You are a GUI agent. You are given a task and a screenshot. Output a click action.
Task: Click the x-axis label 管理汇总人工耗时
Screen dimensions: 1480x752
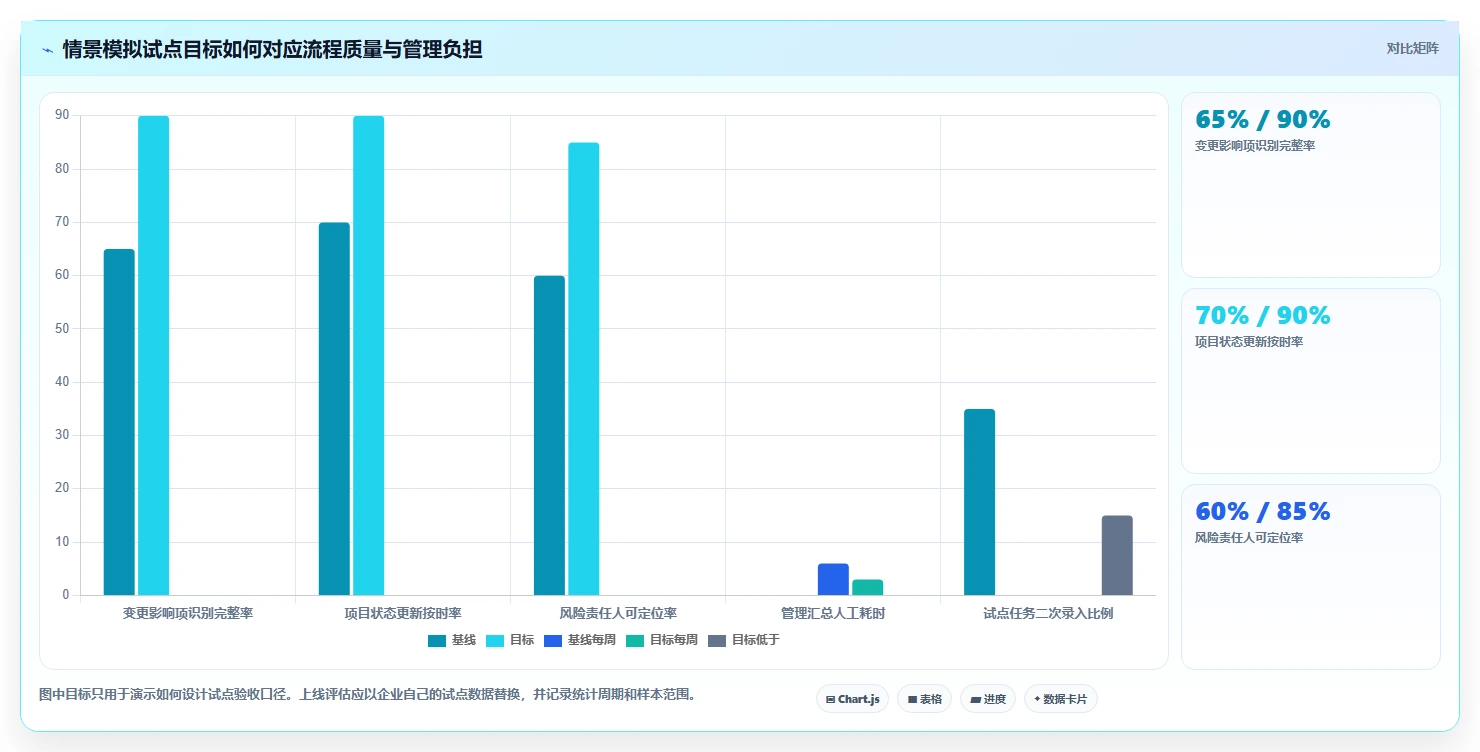[833, 613]
